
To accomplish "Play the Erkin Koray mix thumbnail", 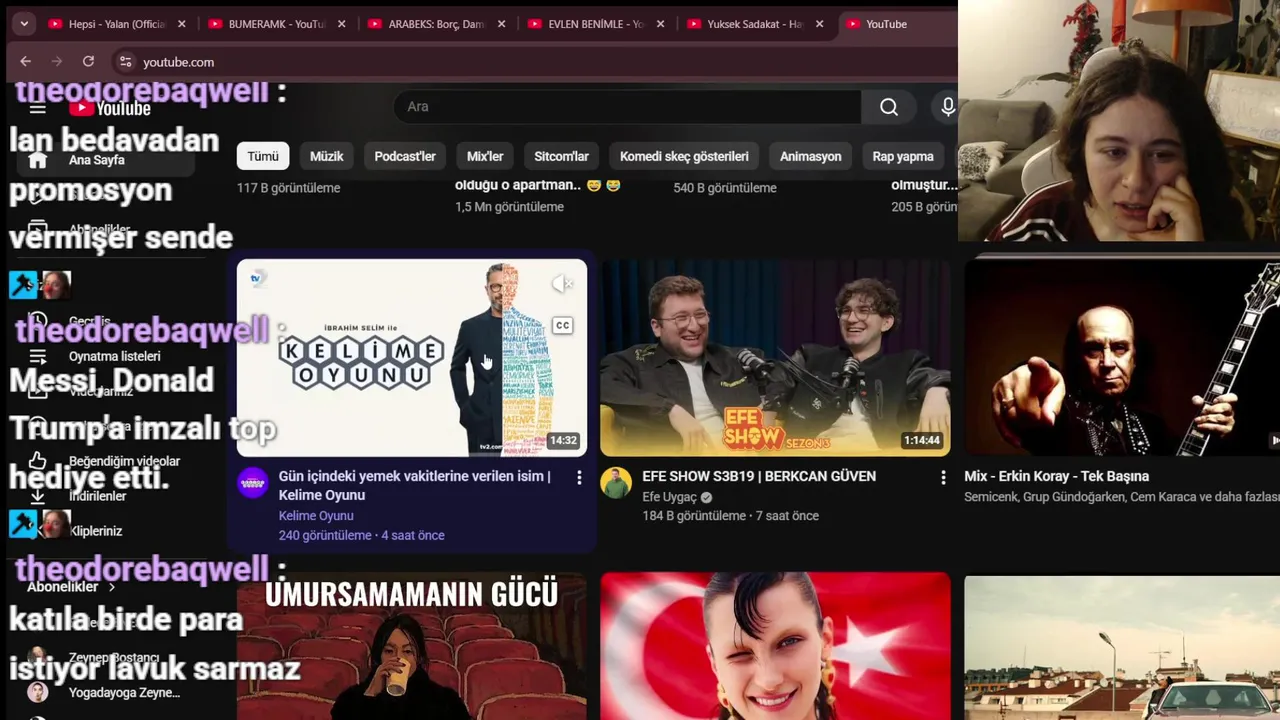I will point(1122,358).
